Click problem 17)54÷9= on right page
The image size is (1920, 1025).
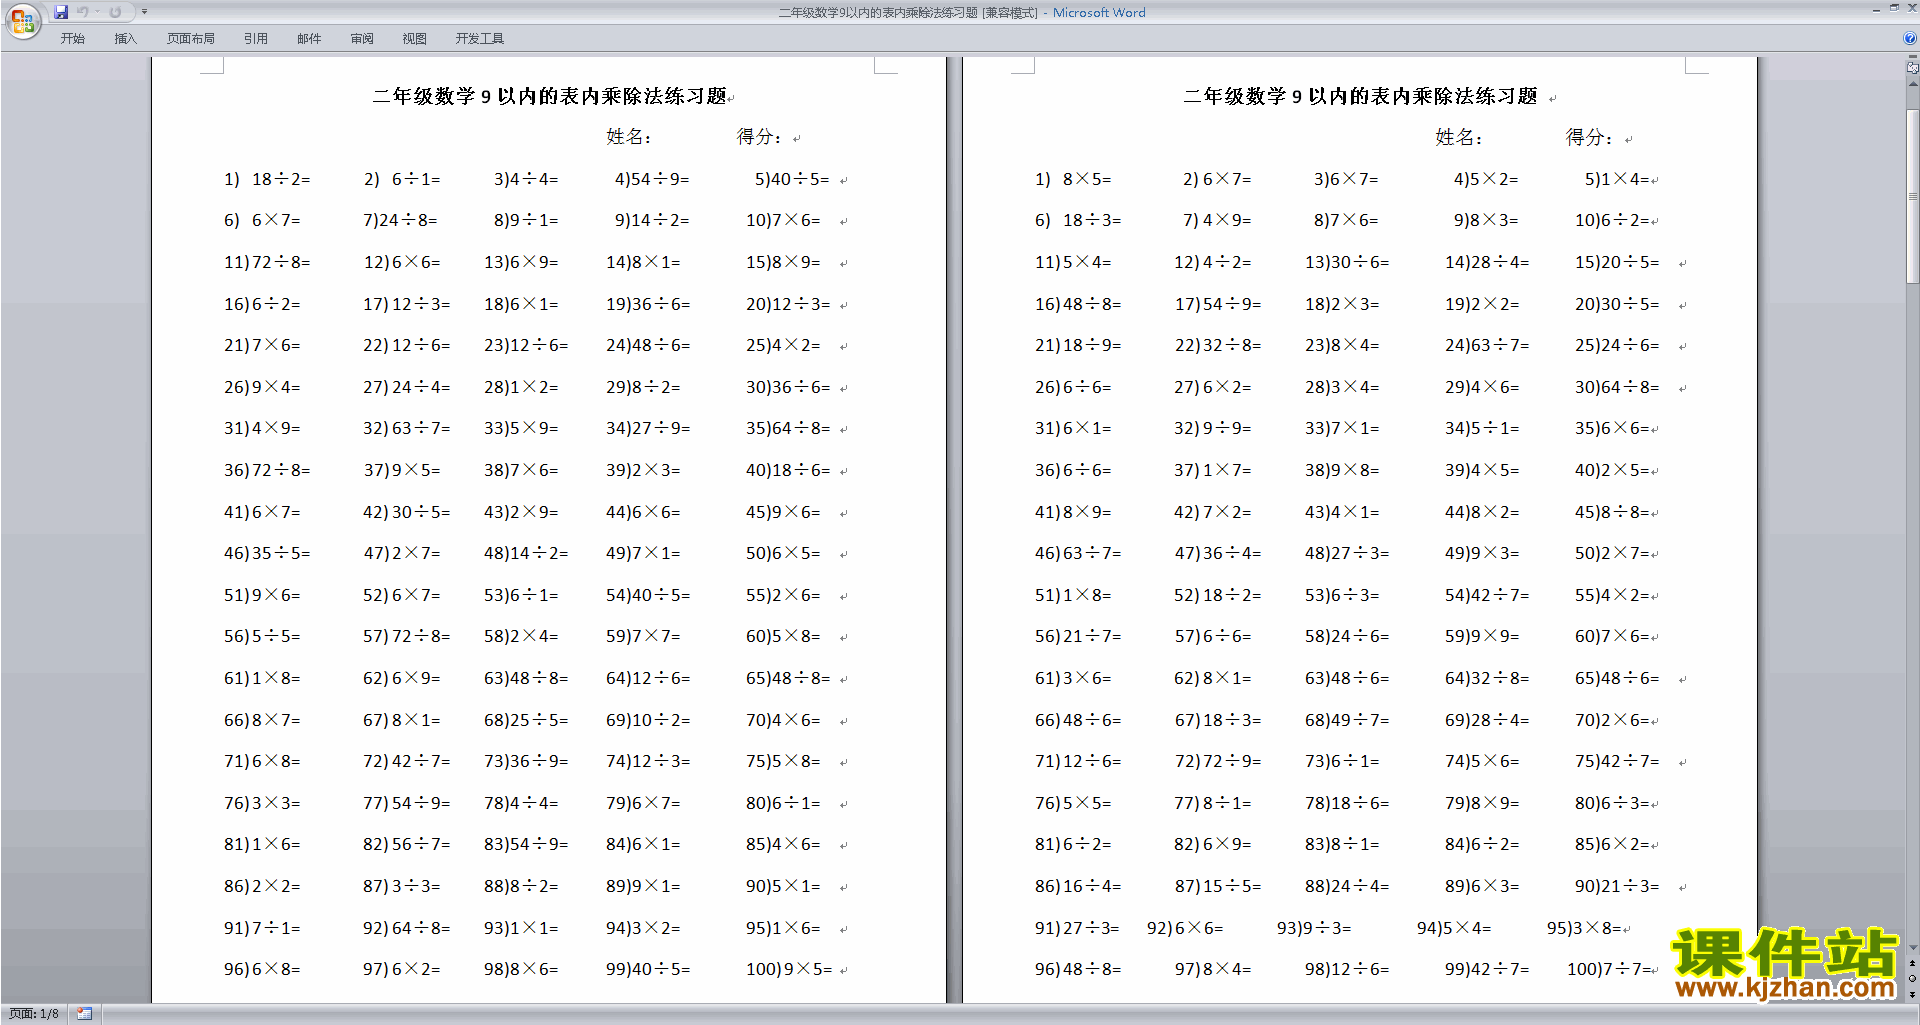1218,304
